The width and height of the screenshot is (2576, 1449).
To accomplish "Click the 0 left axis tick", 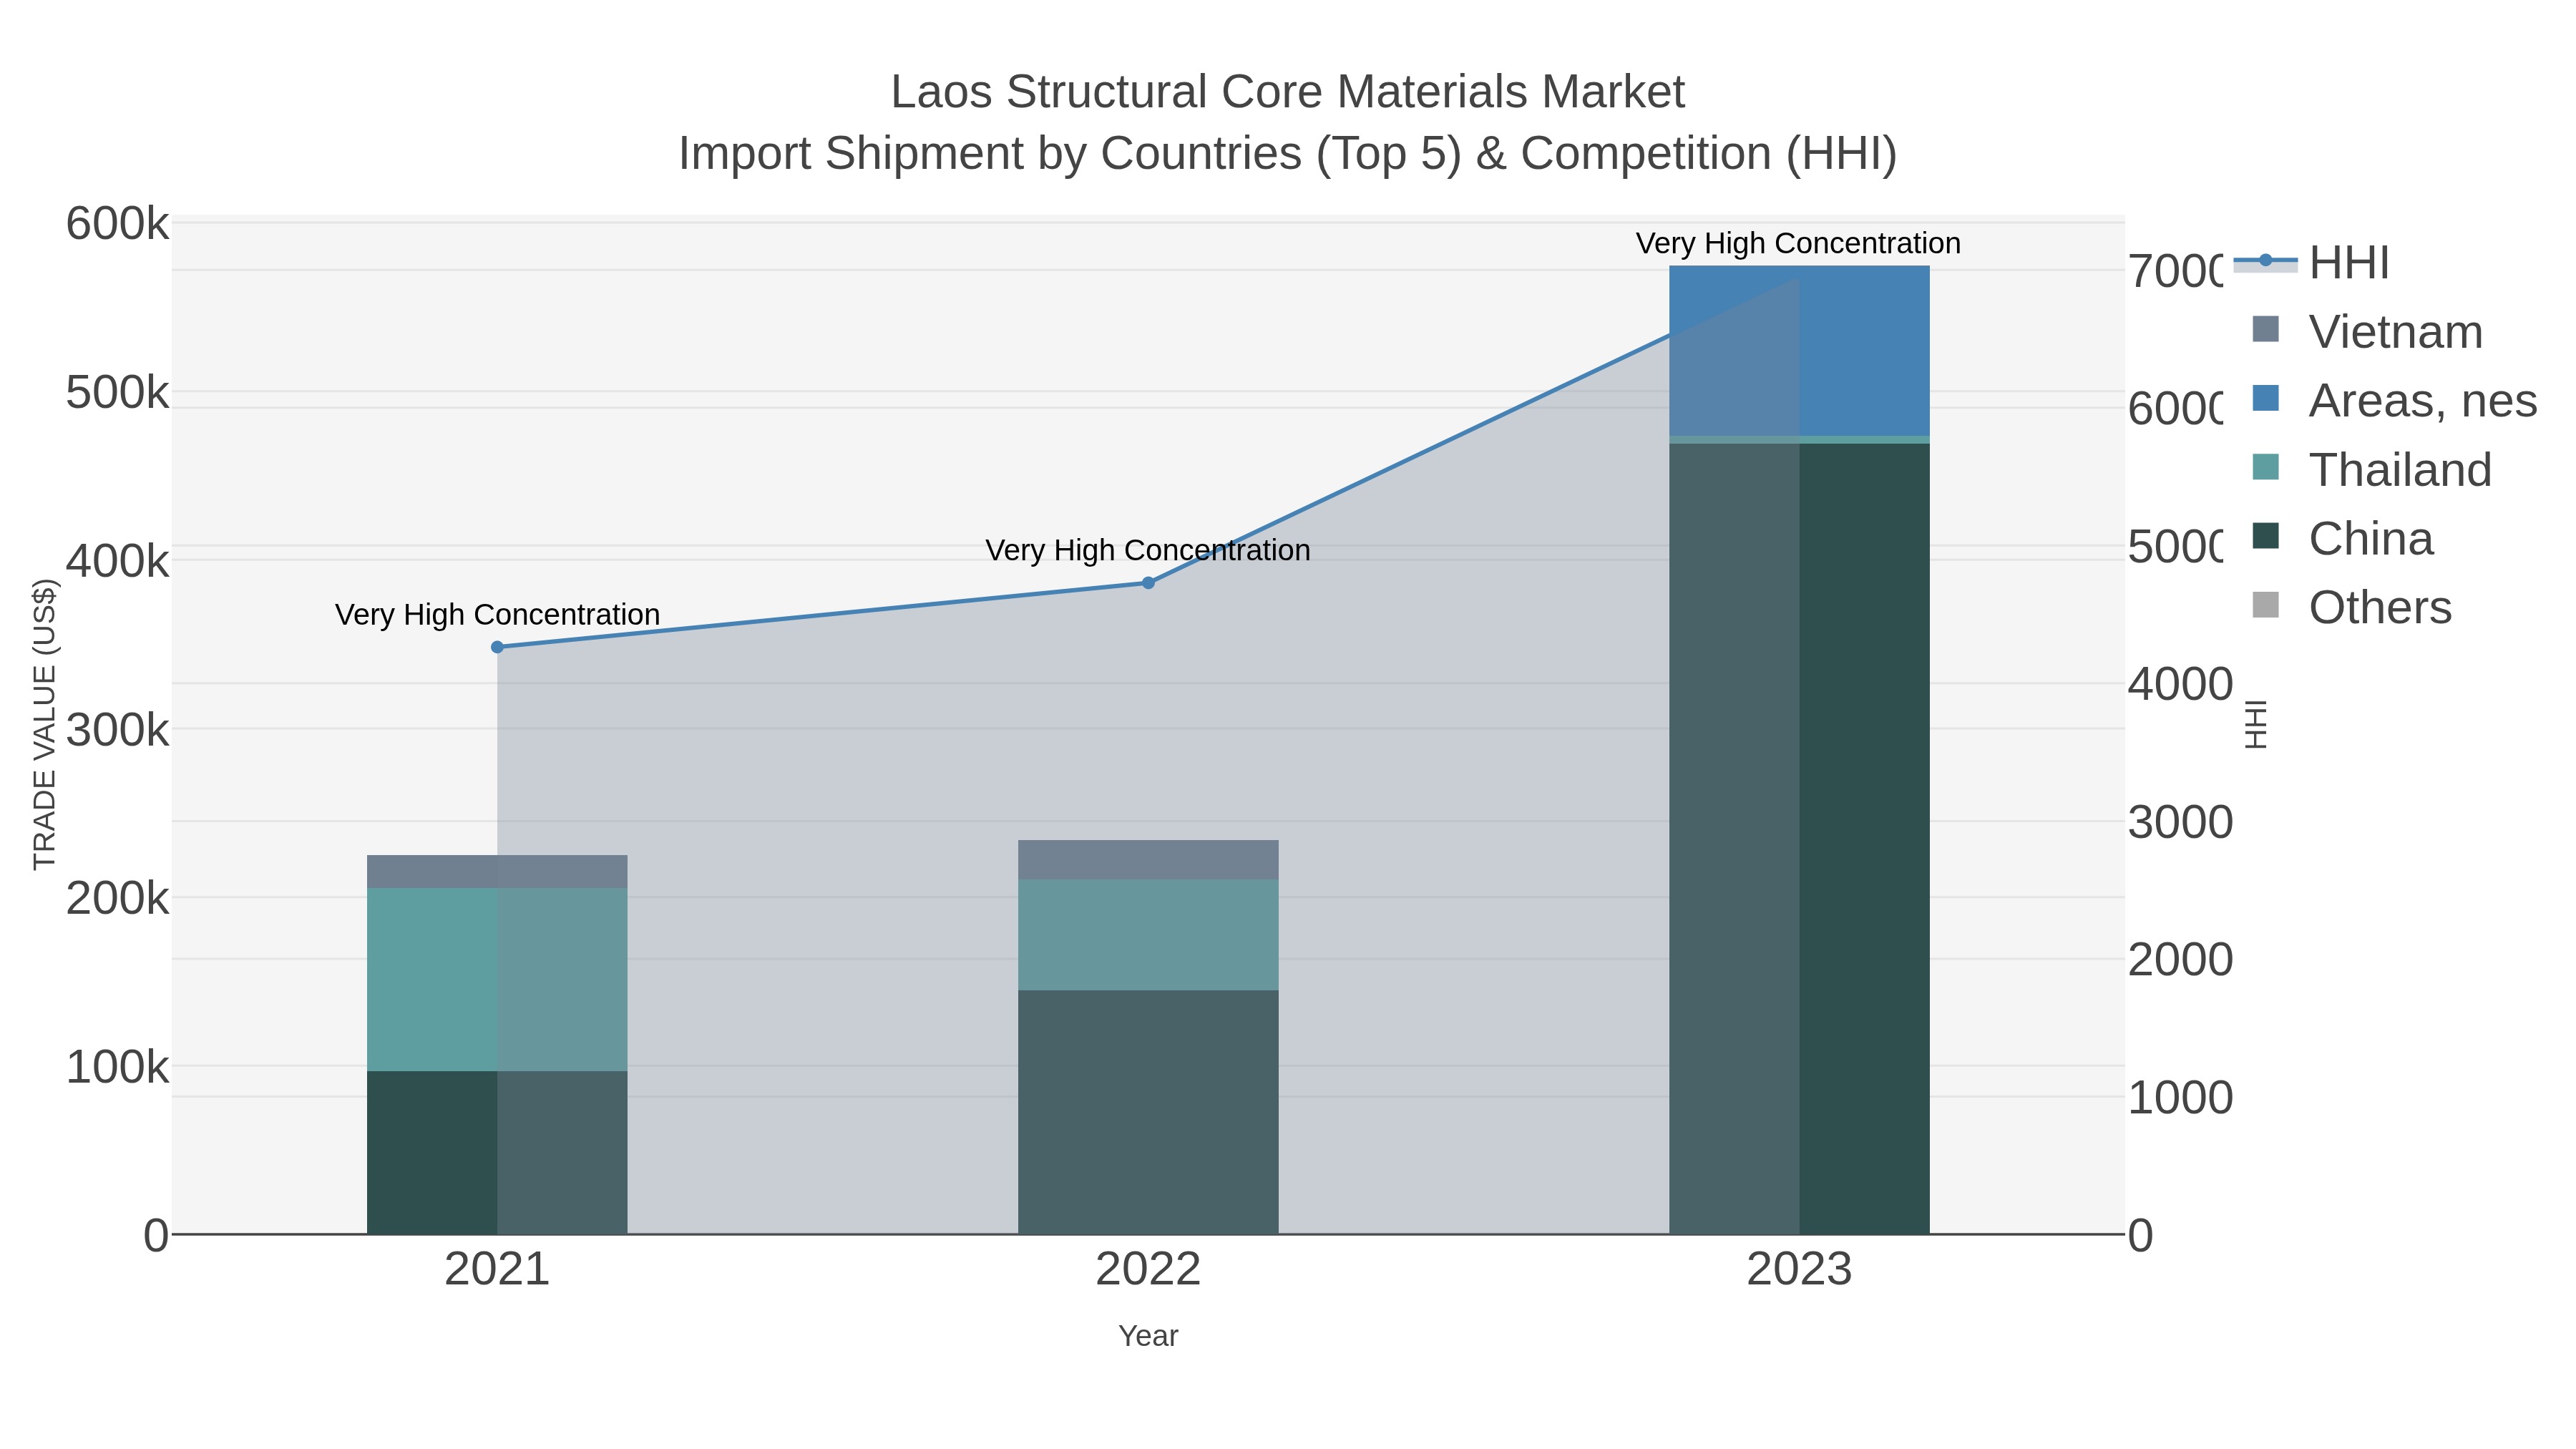I will coord(156,1236).
